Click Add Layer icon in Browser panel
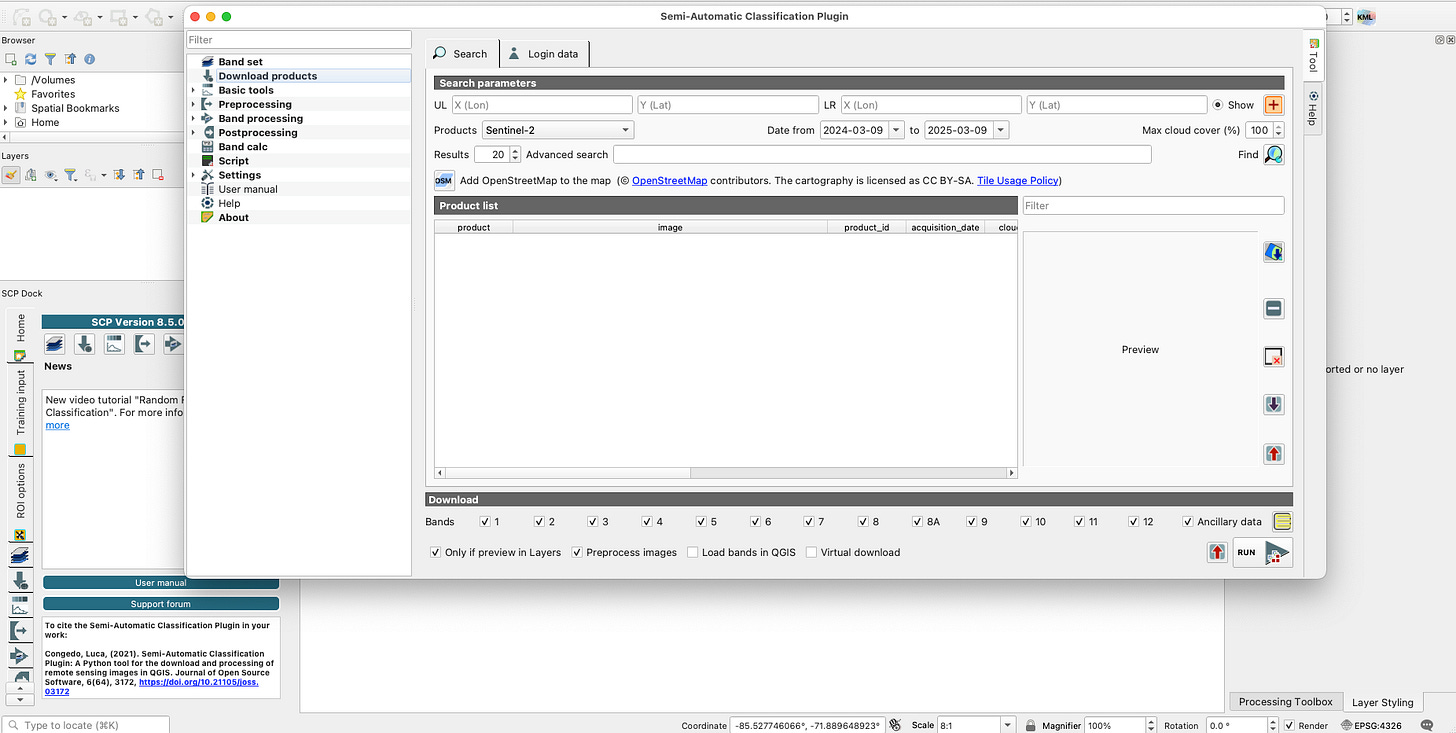 click(11, 60)
